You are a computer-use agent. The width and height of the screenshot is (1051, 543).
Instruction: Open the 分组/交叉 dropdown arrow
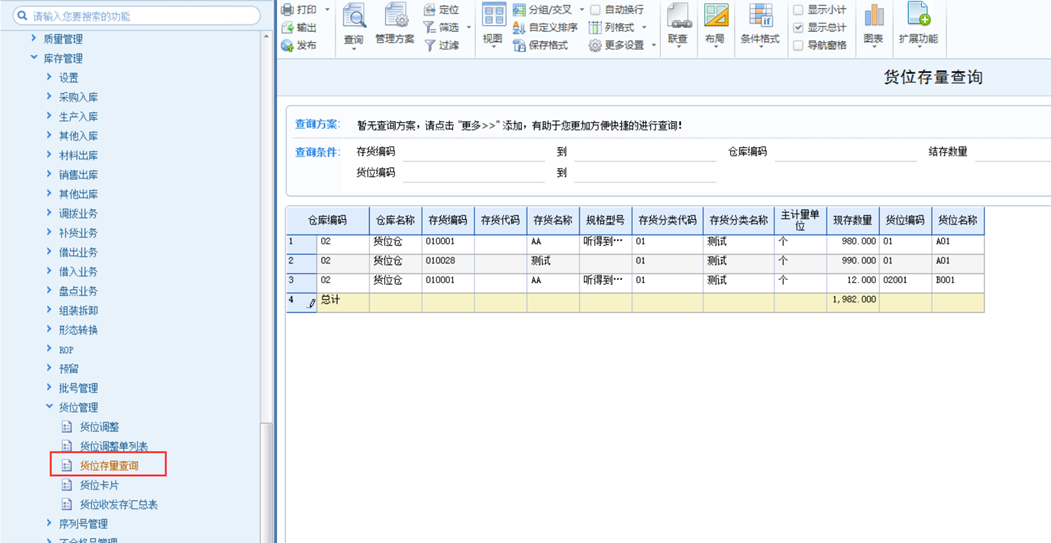coord(582,9)
